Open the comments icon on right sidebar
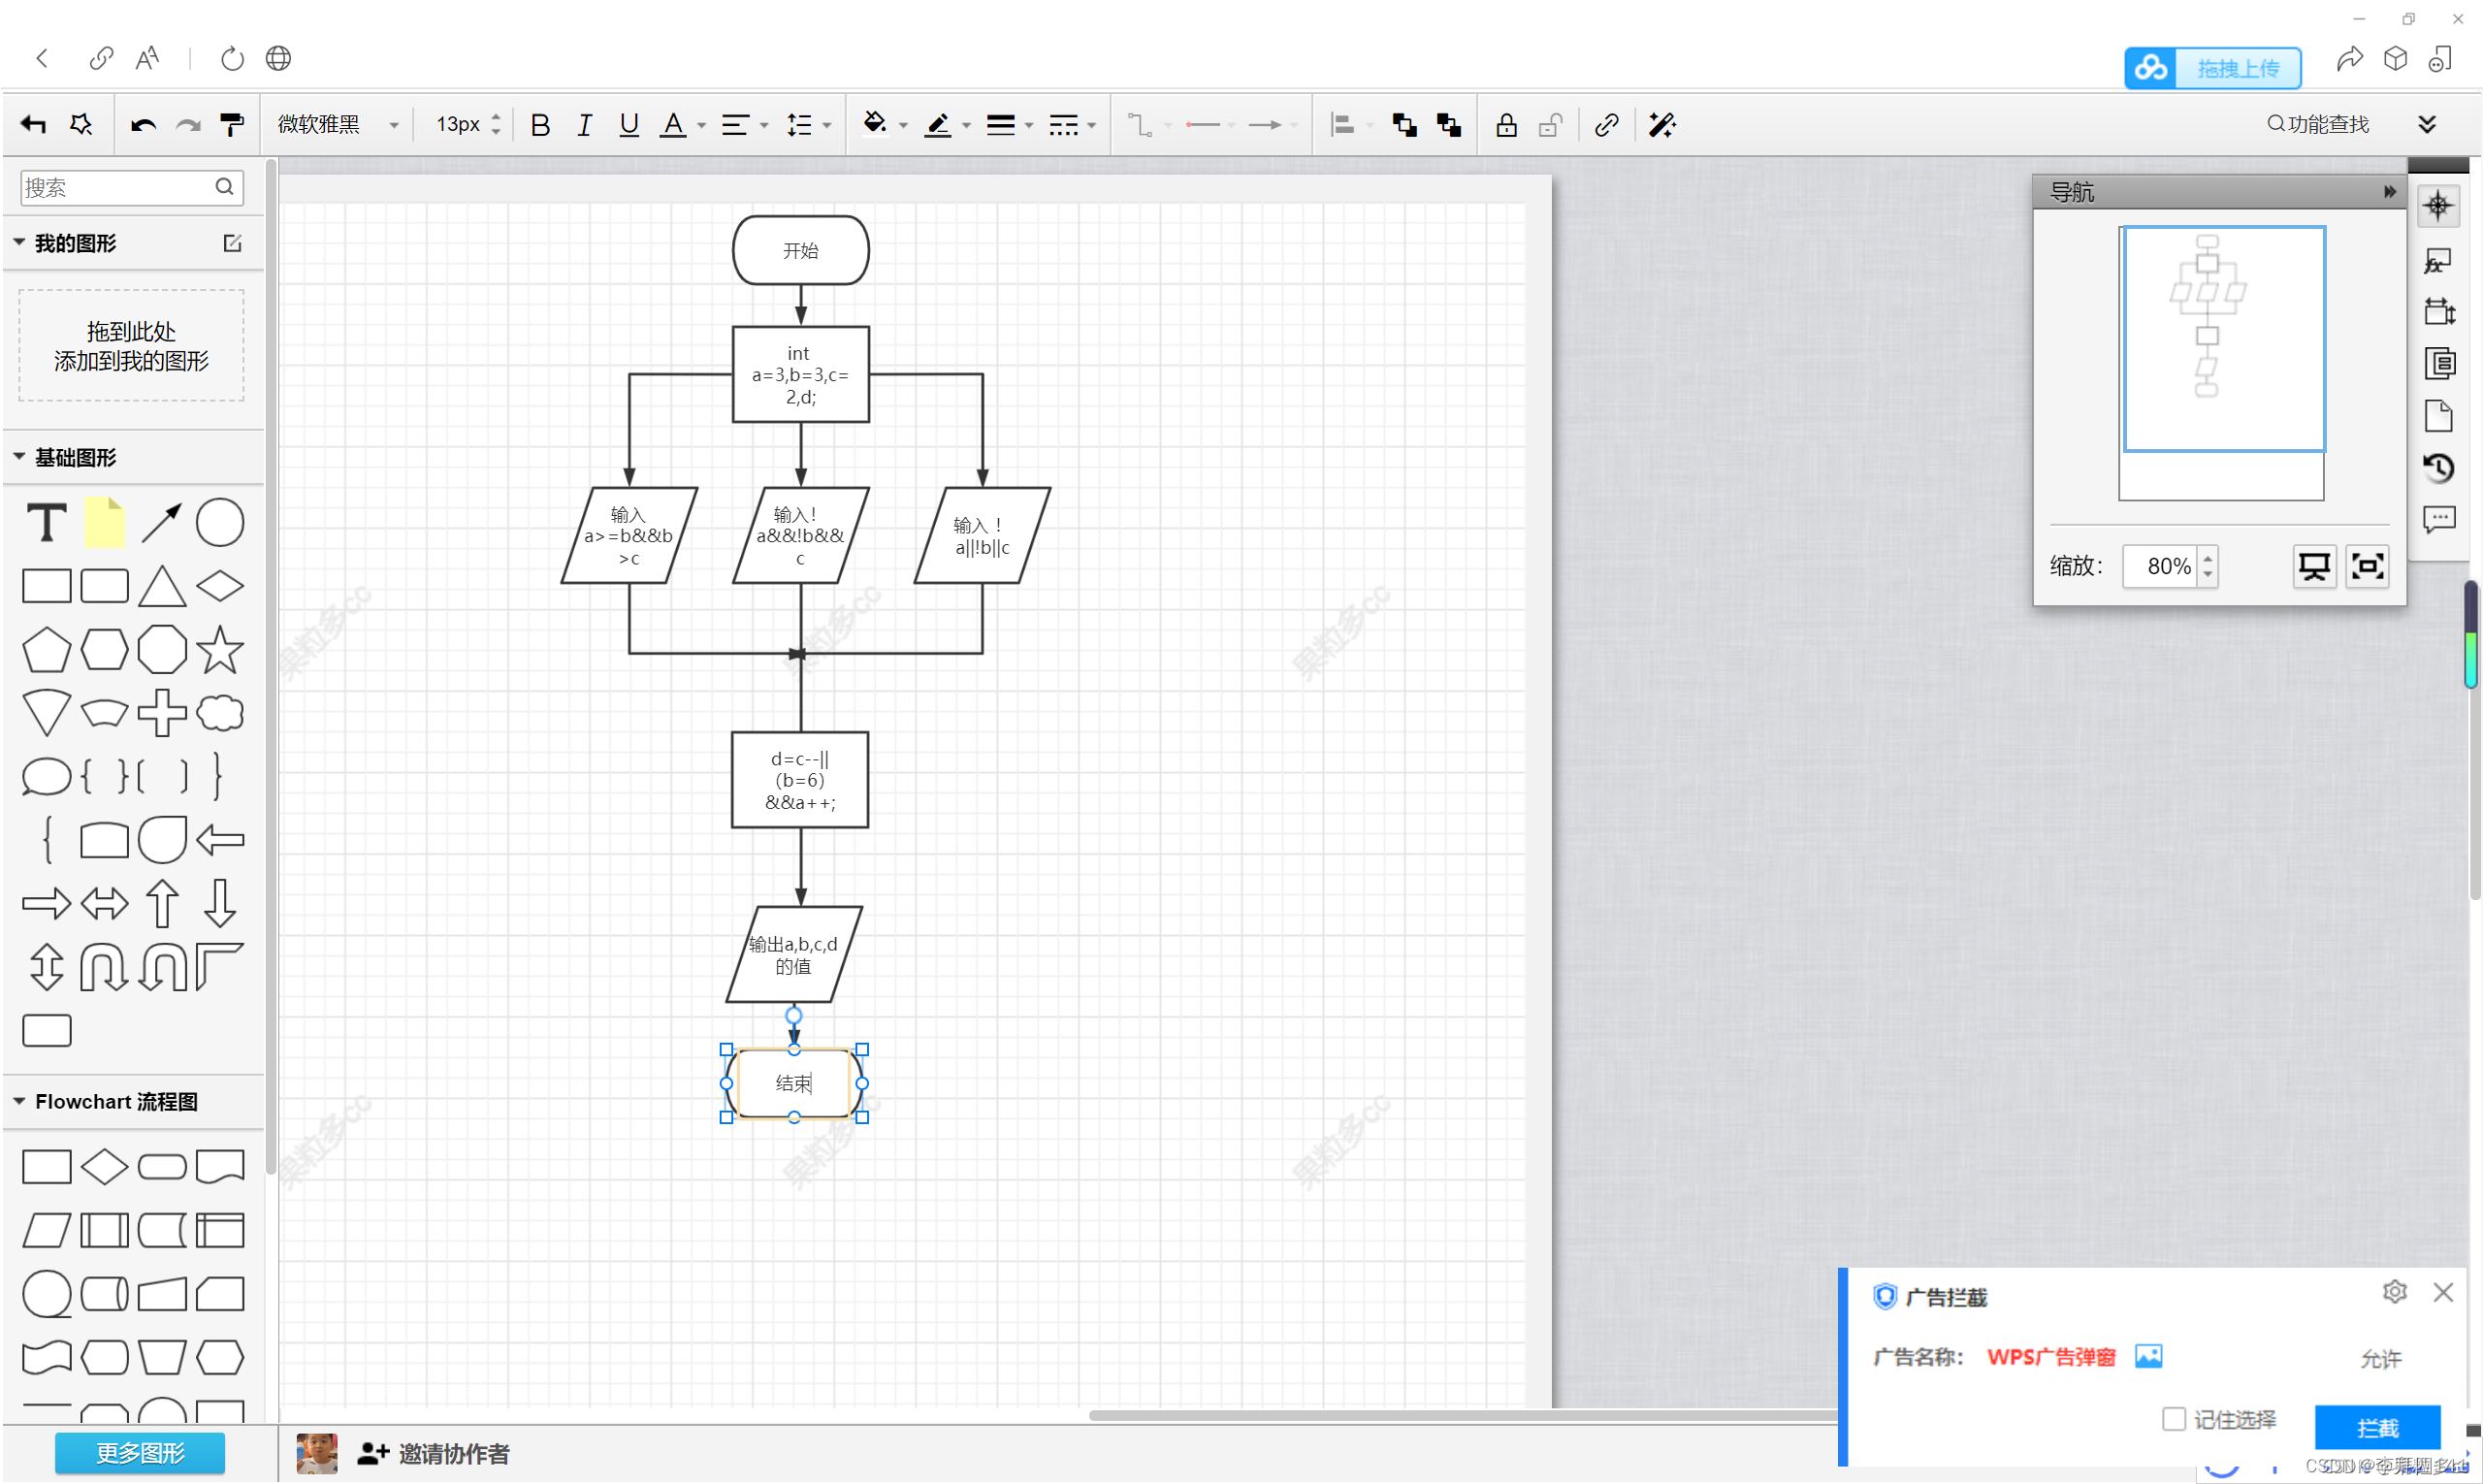This screenshot has width=2483, height=1484. tap(2438, 519)
